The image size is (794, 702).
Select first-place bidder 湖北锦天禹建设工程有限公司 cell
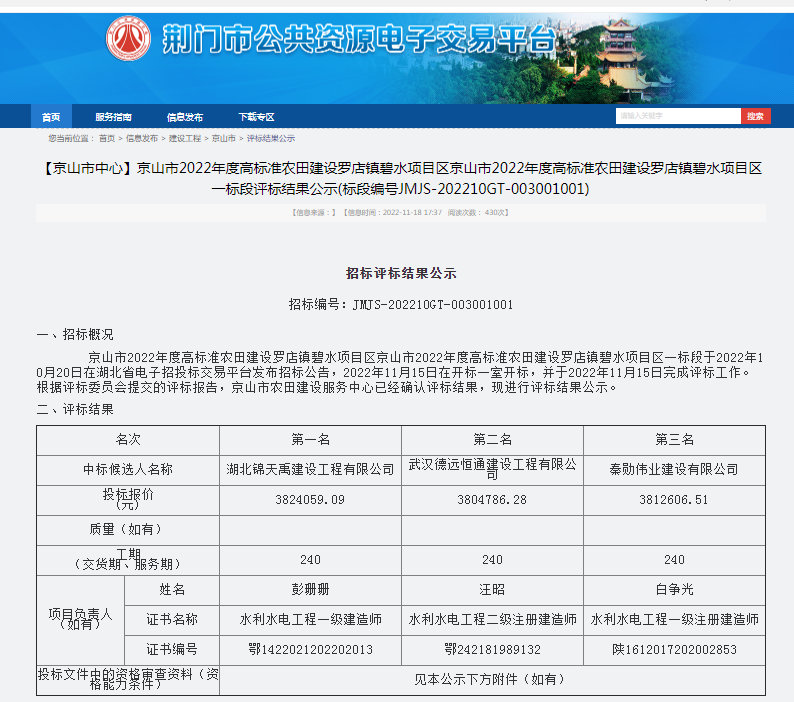[310, 469]
